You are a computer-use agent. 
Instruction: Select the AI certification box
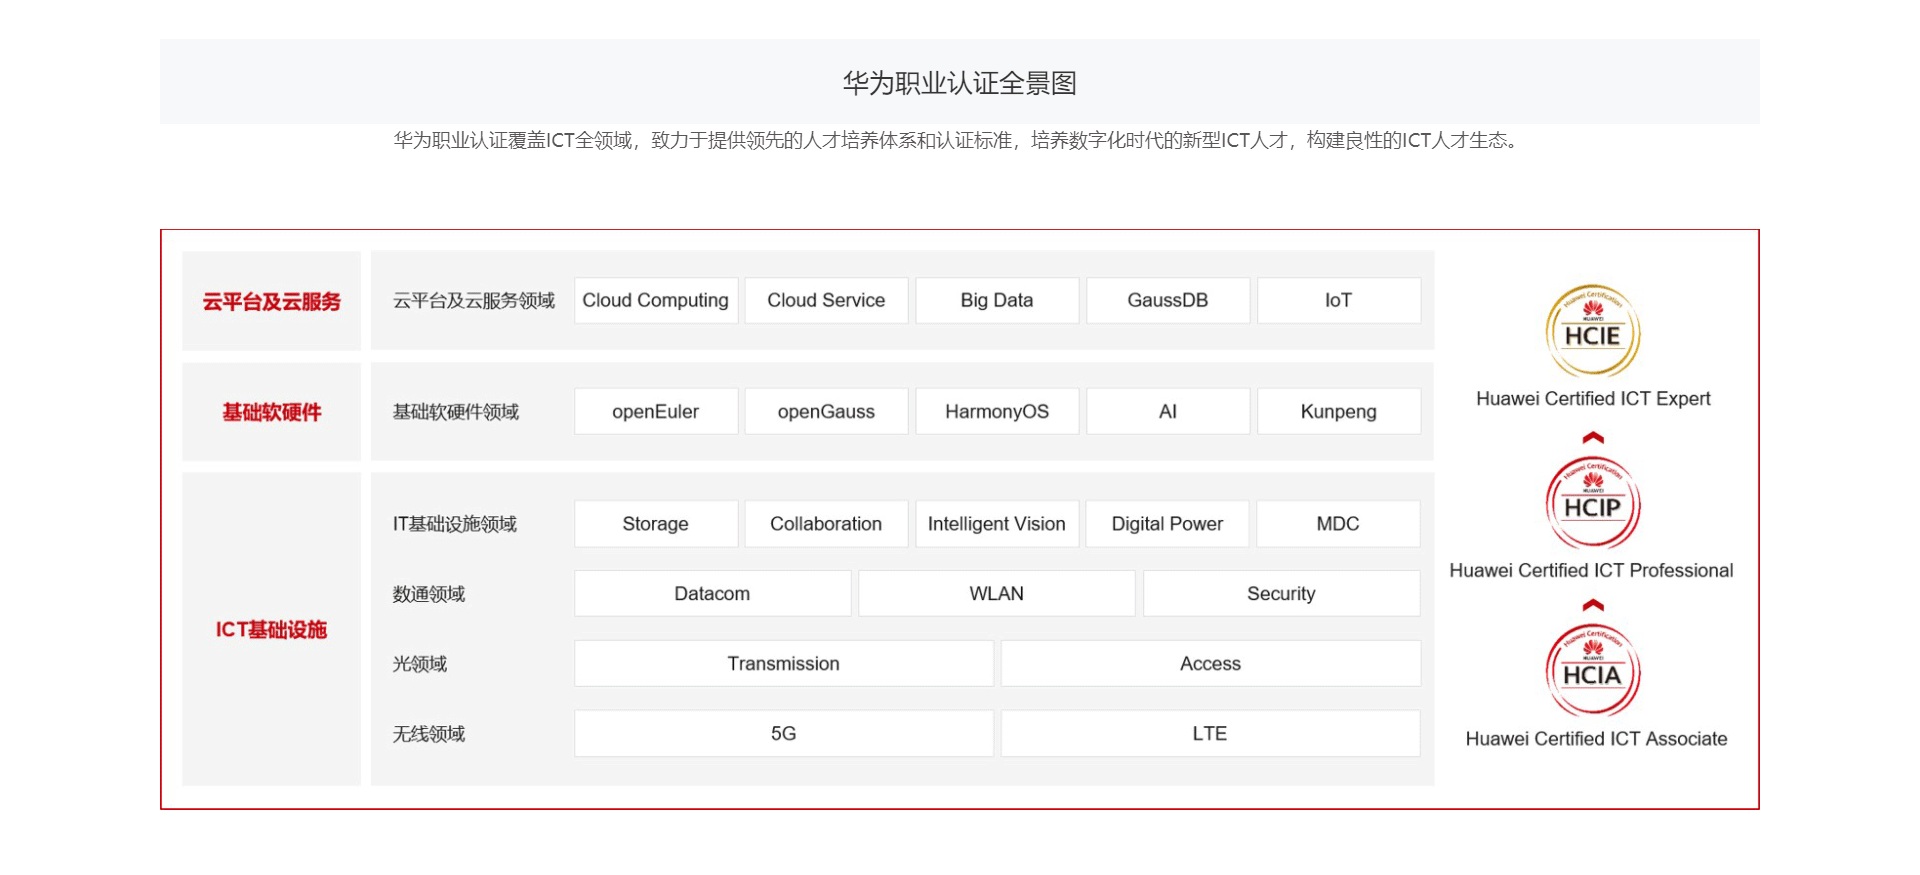[1168, 411]
